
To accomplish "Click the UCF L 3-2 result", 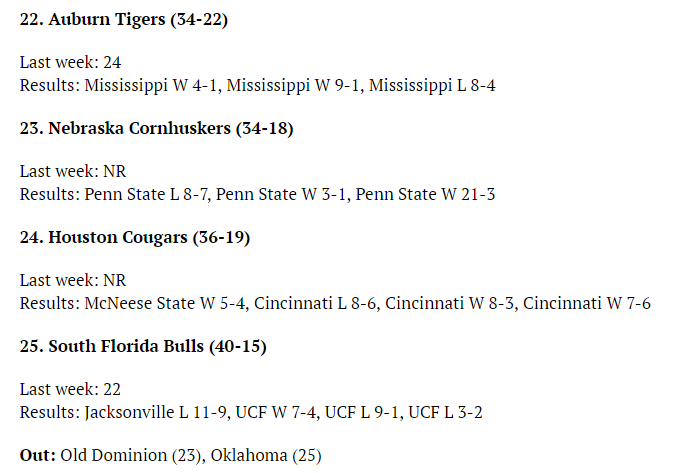I will pyautogui.click(x=445, y=413).
